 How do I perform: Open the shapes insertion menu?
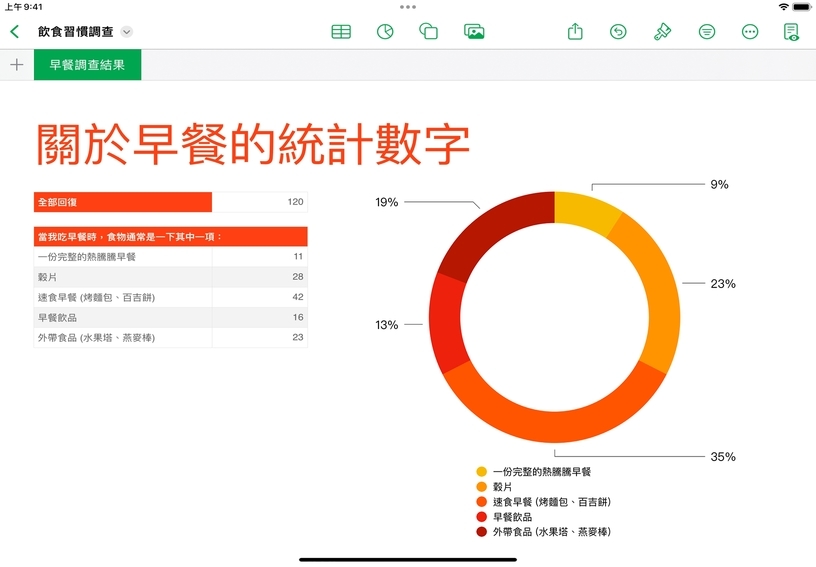pos(428,32)
